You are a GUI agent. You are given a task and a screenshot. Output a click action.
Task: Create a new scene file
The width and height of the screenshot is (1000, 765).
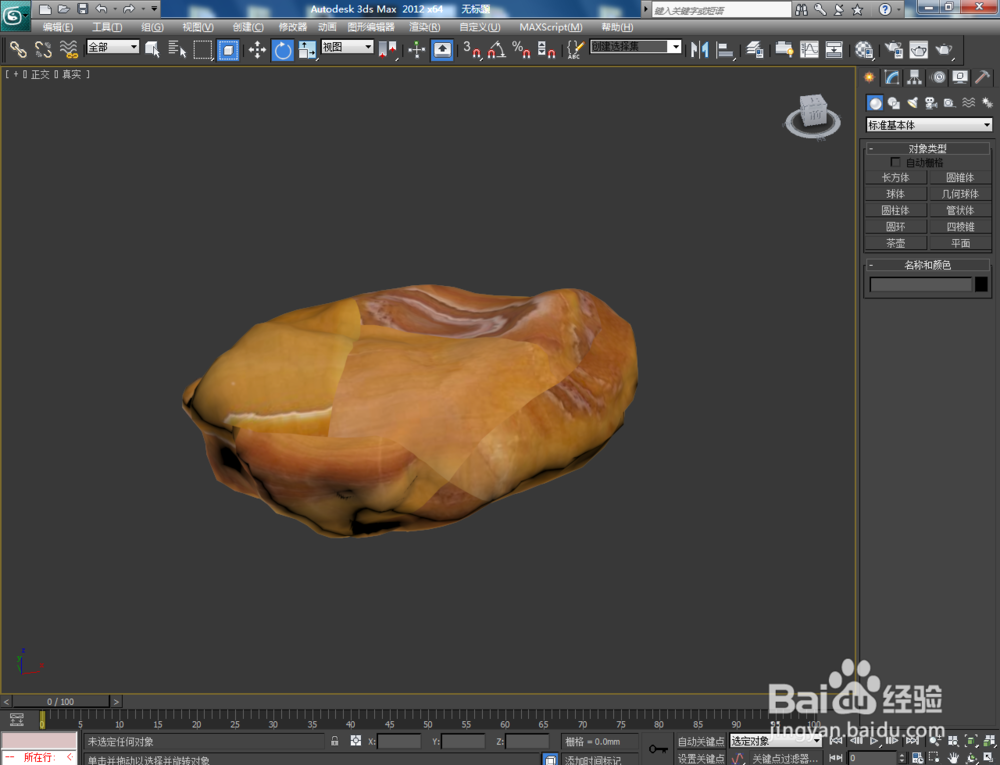45,9
